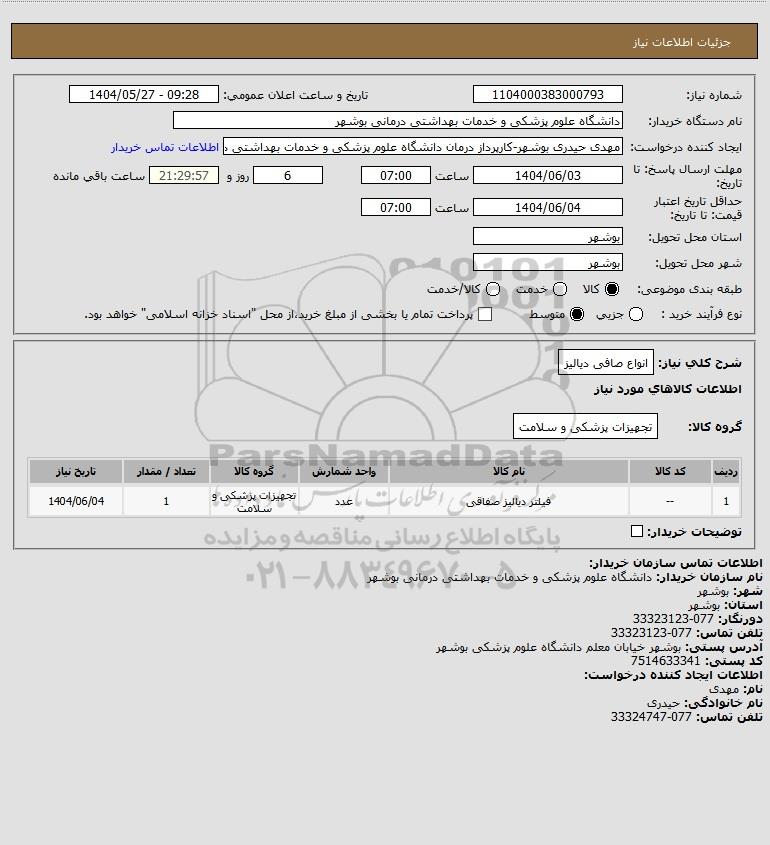Click the general description field انواع صافی دیالیز
The image size is (770, 845).
606,363
